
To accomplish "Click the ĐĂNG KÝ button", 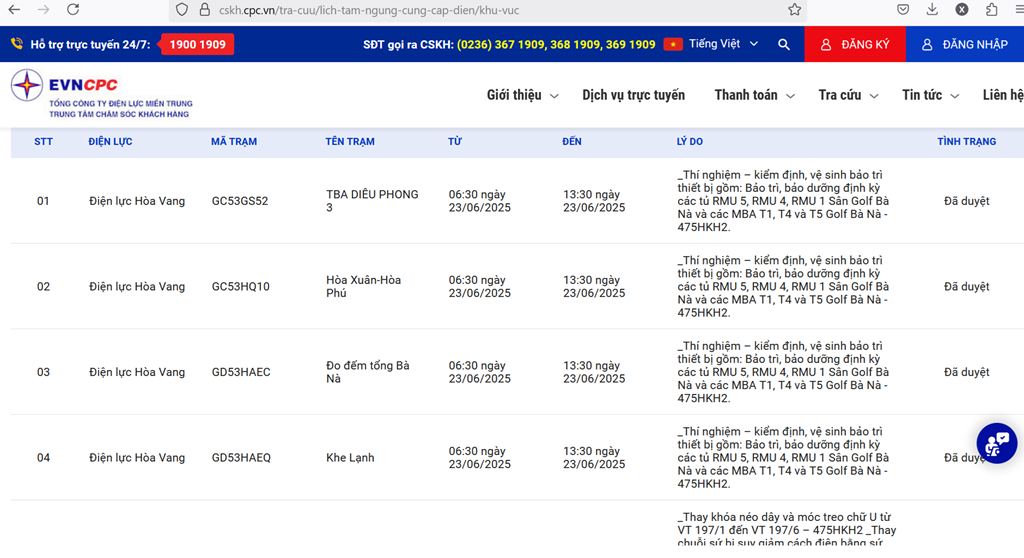I will tap(854, 45).
